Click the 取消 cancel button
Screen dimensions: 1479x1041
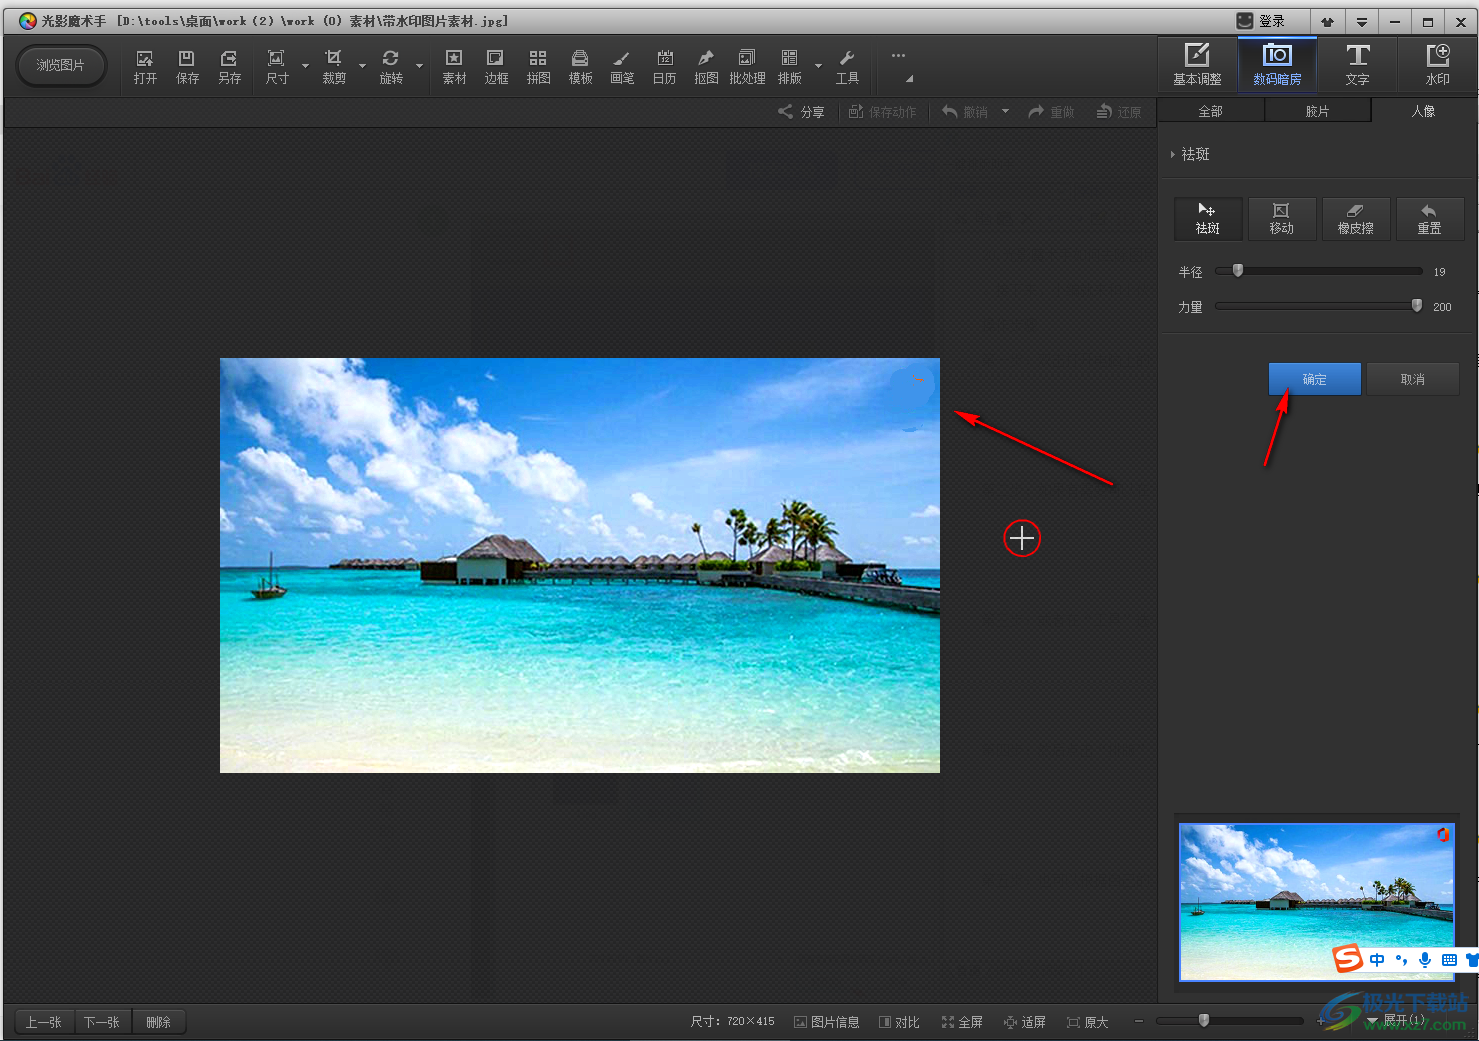pos(1412,379)
